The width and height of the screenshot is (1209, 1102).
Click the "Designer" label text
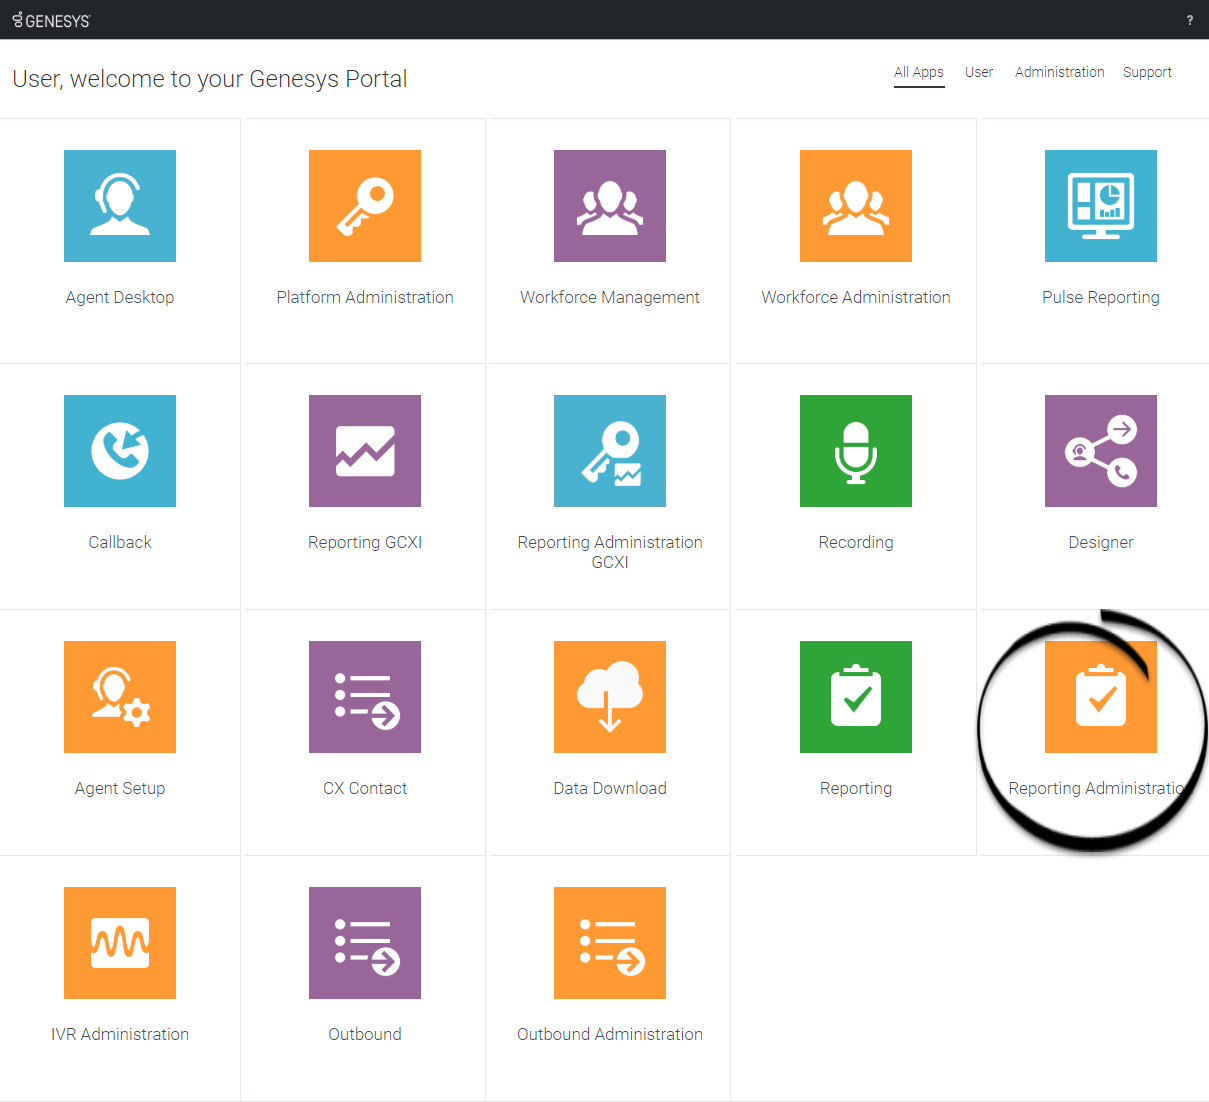[1101, 542]
